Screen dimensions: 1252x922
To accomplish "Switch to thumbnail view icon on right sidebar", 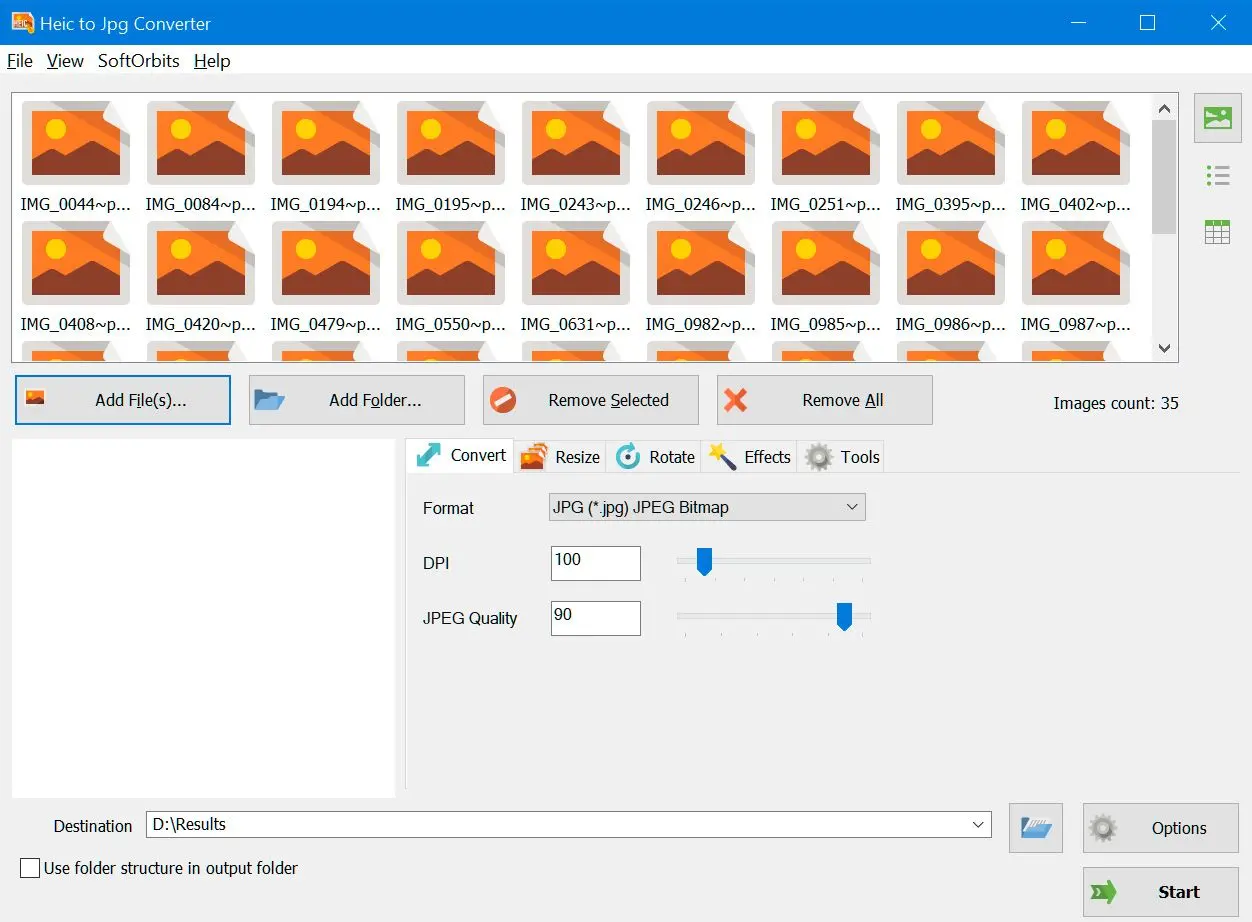I will pyautogui.click(x=1217, y=117).
